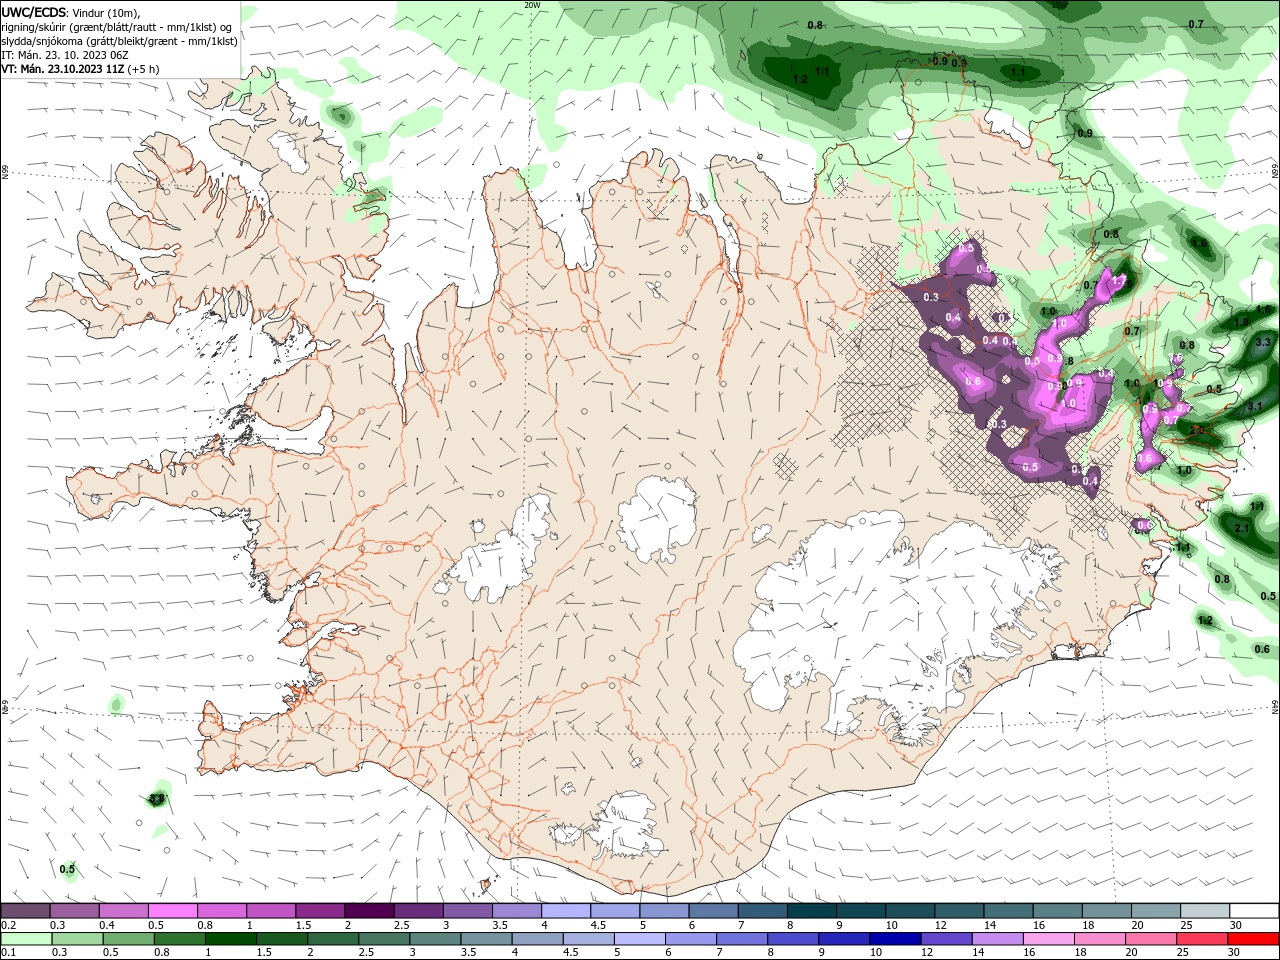Click the 'UWC/ECDS: Vindur (10m)' title text
Image resolution: width=1280 pixels, height=960 pixels.
[71, 12]
